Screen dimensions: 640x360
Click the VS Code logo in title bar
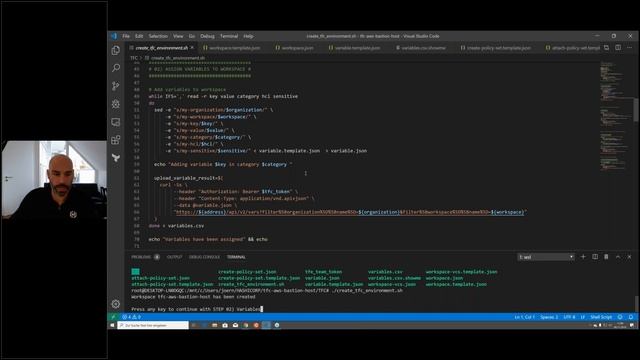[114, 36]
